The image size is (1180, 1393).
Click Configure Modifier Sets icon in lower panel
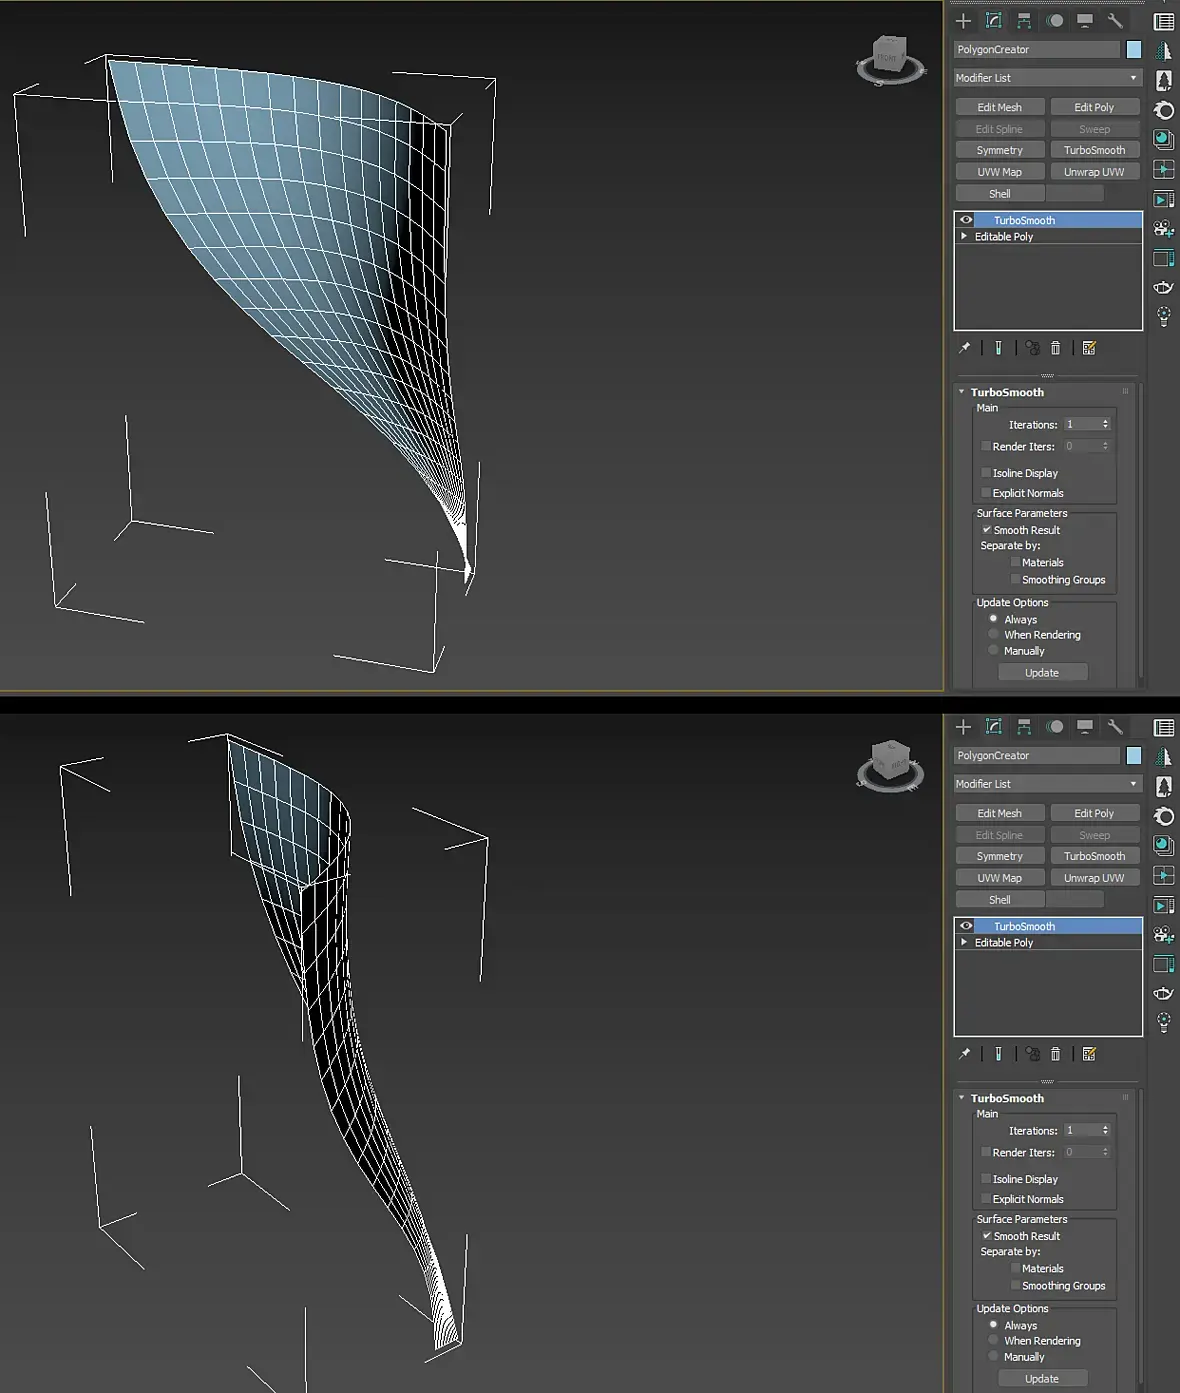[1089, 1054]
